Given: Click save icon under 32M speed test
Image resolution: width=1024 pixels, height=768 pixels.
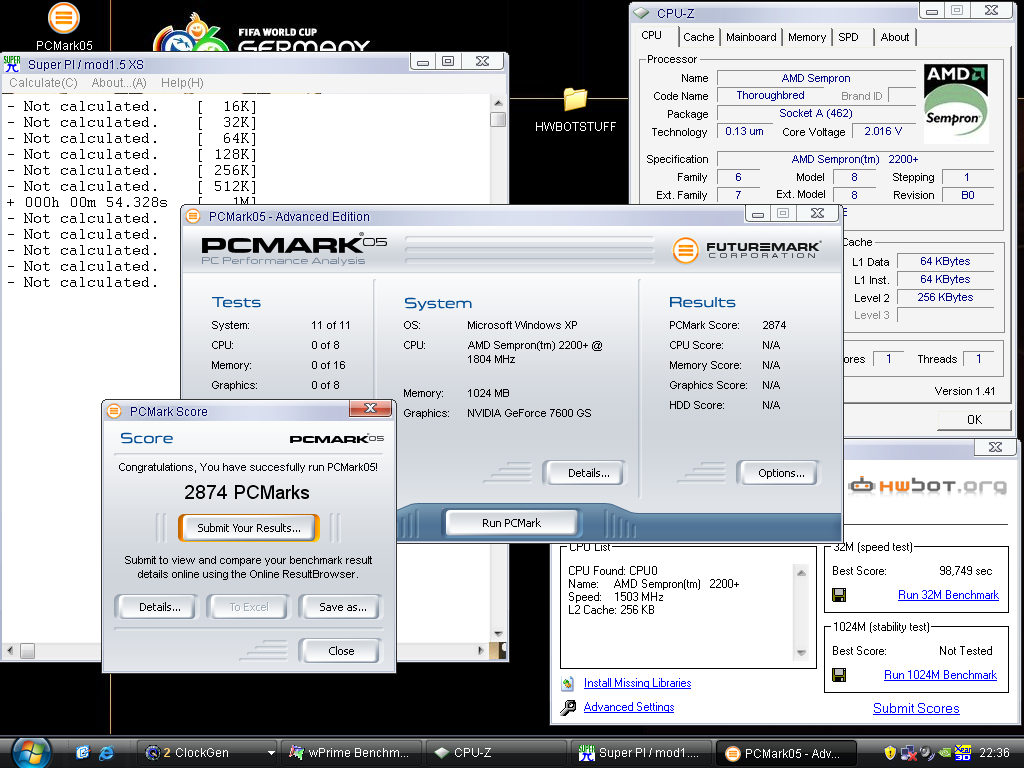Looking at the screenshot, I should 839,595.
